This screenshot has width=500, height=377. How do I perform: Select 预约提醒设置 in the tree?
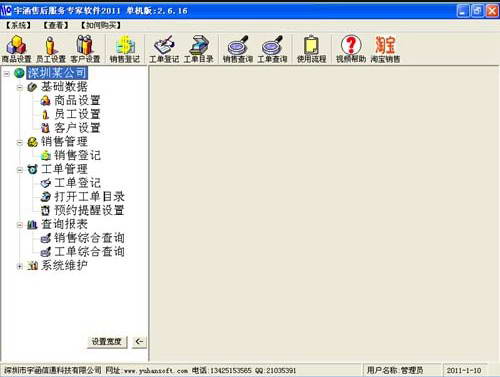pos(89,210)
